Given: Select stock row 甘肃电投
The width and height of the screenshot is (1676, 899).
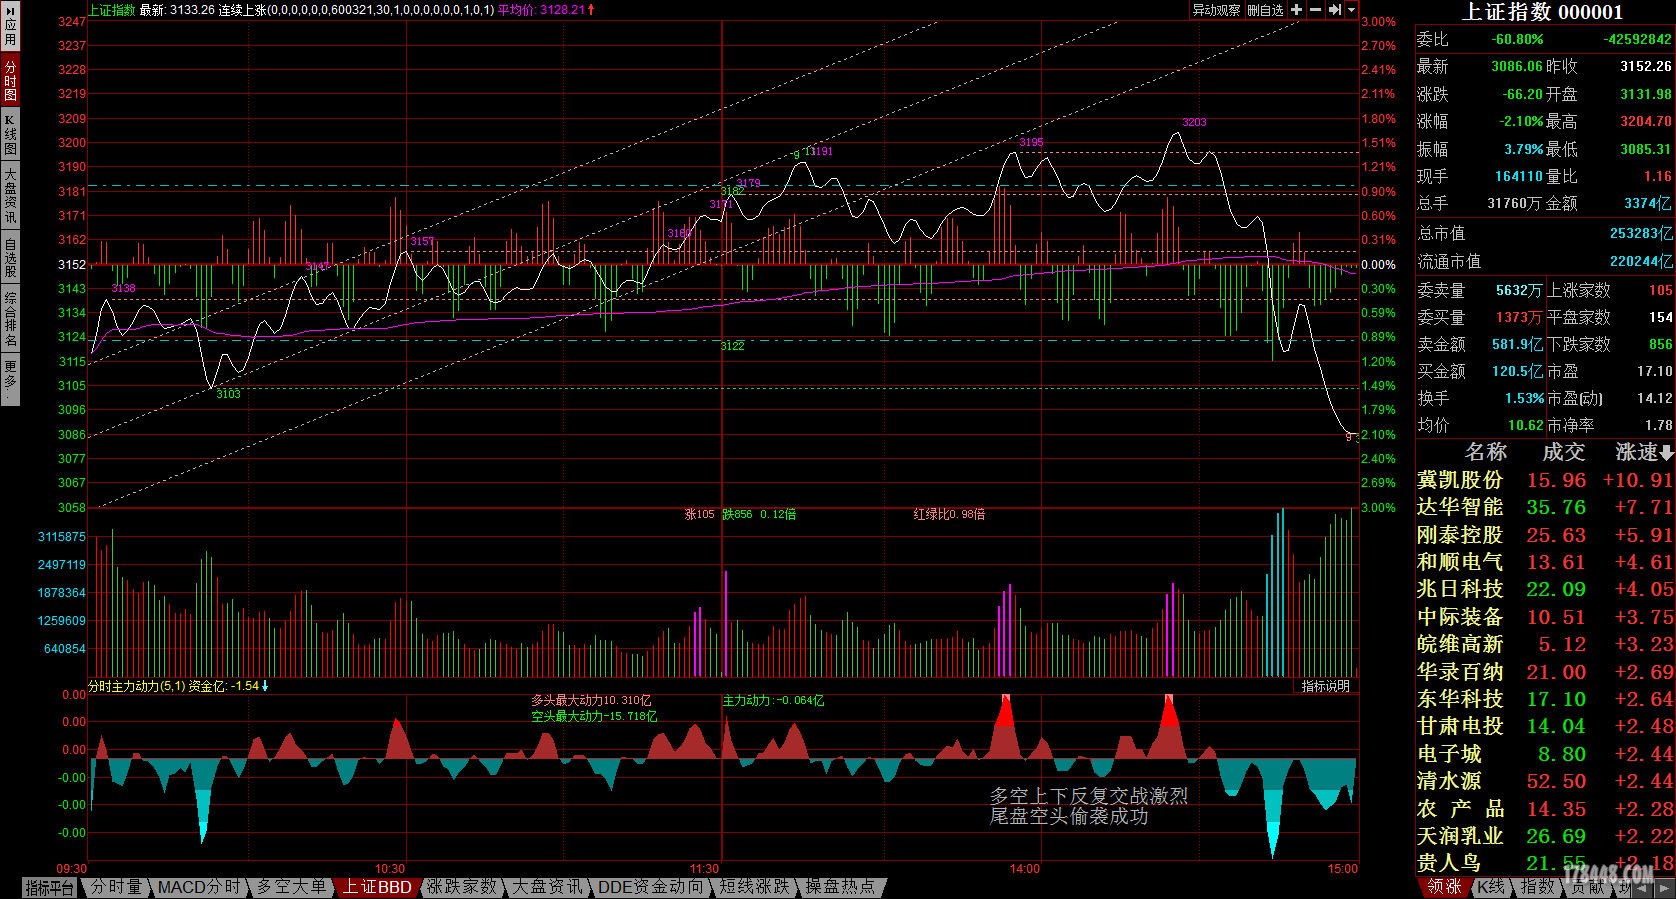Looking at the screenshot, I should click(x=1545, y=726).
